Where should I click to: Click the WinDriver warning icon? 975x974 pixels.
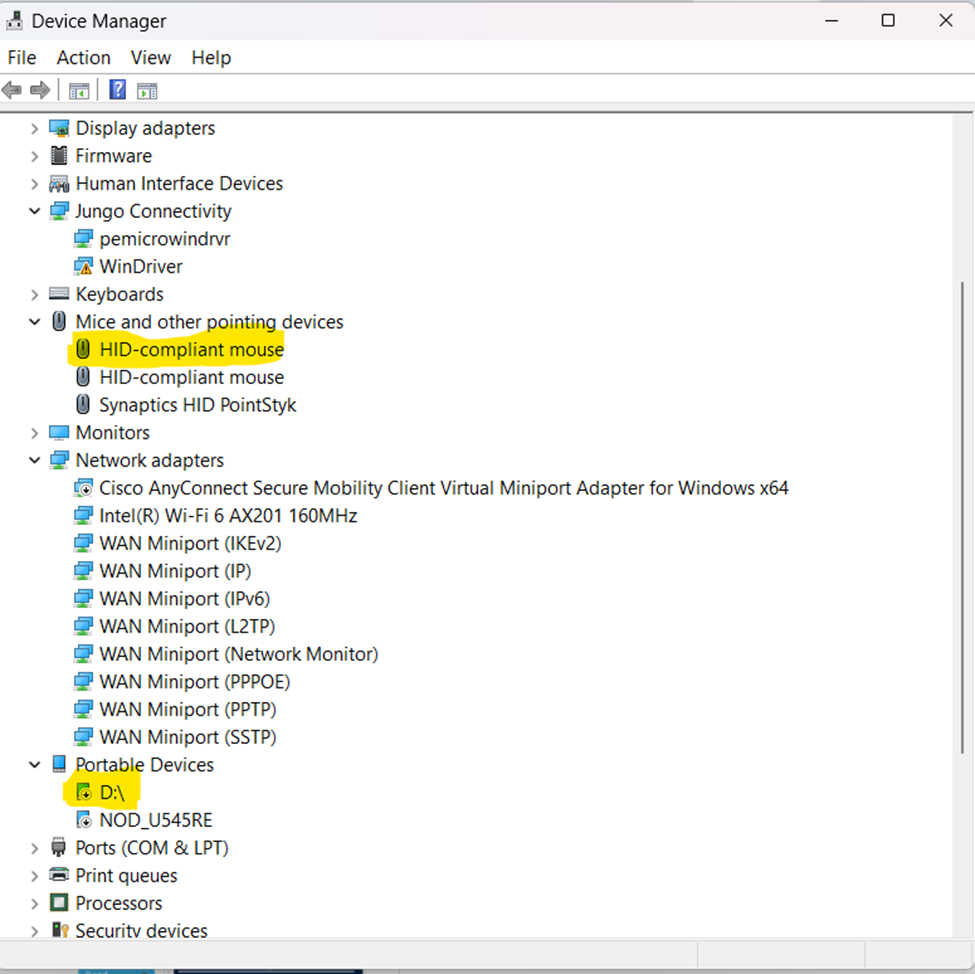(83, 267)
